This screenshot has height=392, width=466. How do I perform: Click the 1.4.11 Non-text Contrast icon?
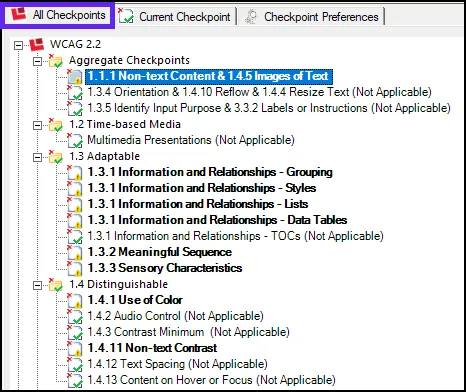[x=75, y=348]
